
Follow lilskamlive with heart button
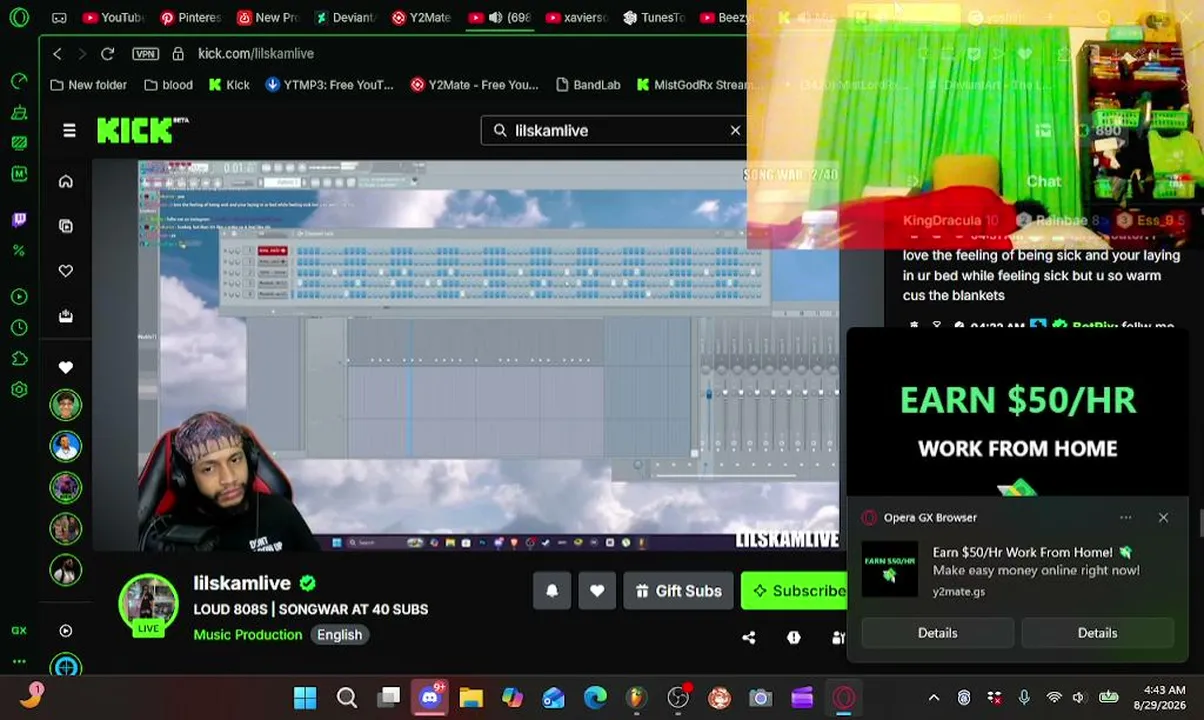597,591
